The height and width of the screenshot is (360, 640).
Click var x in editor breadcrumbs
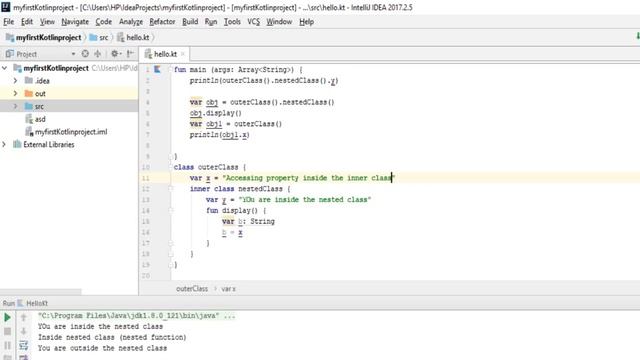pyautogui.click(x=228, y=289)
